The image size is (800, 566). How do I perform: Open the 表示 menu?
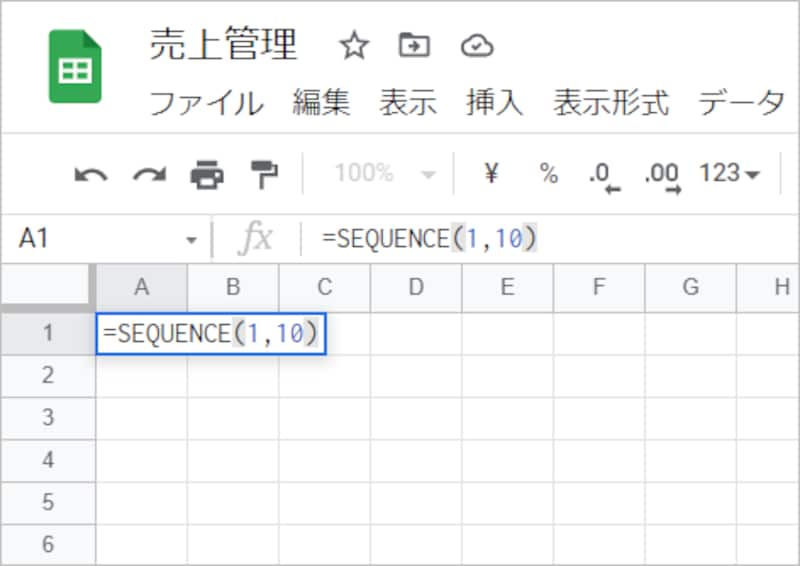coord(408,102)
